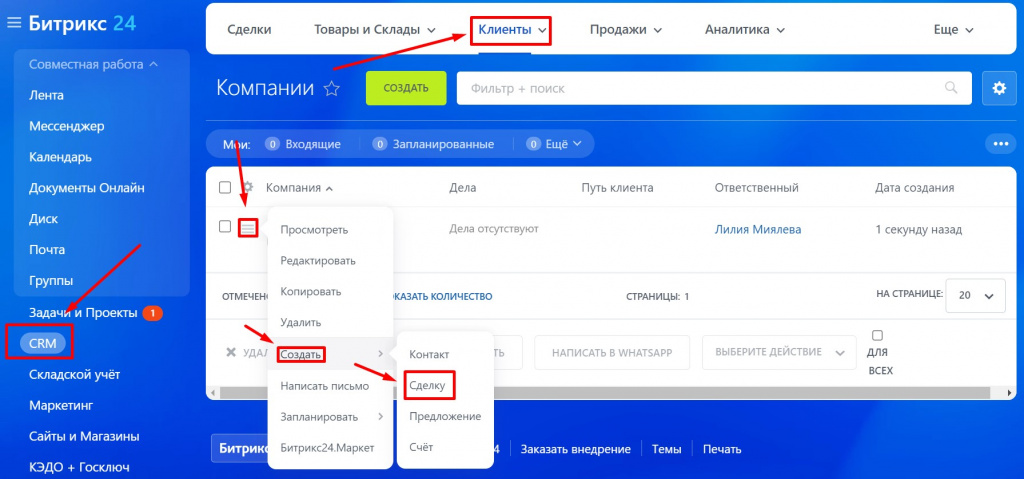1024x479 pixels.
Task: Open Складской учёт in sidebar
Action: 74,375
